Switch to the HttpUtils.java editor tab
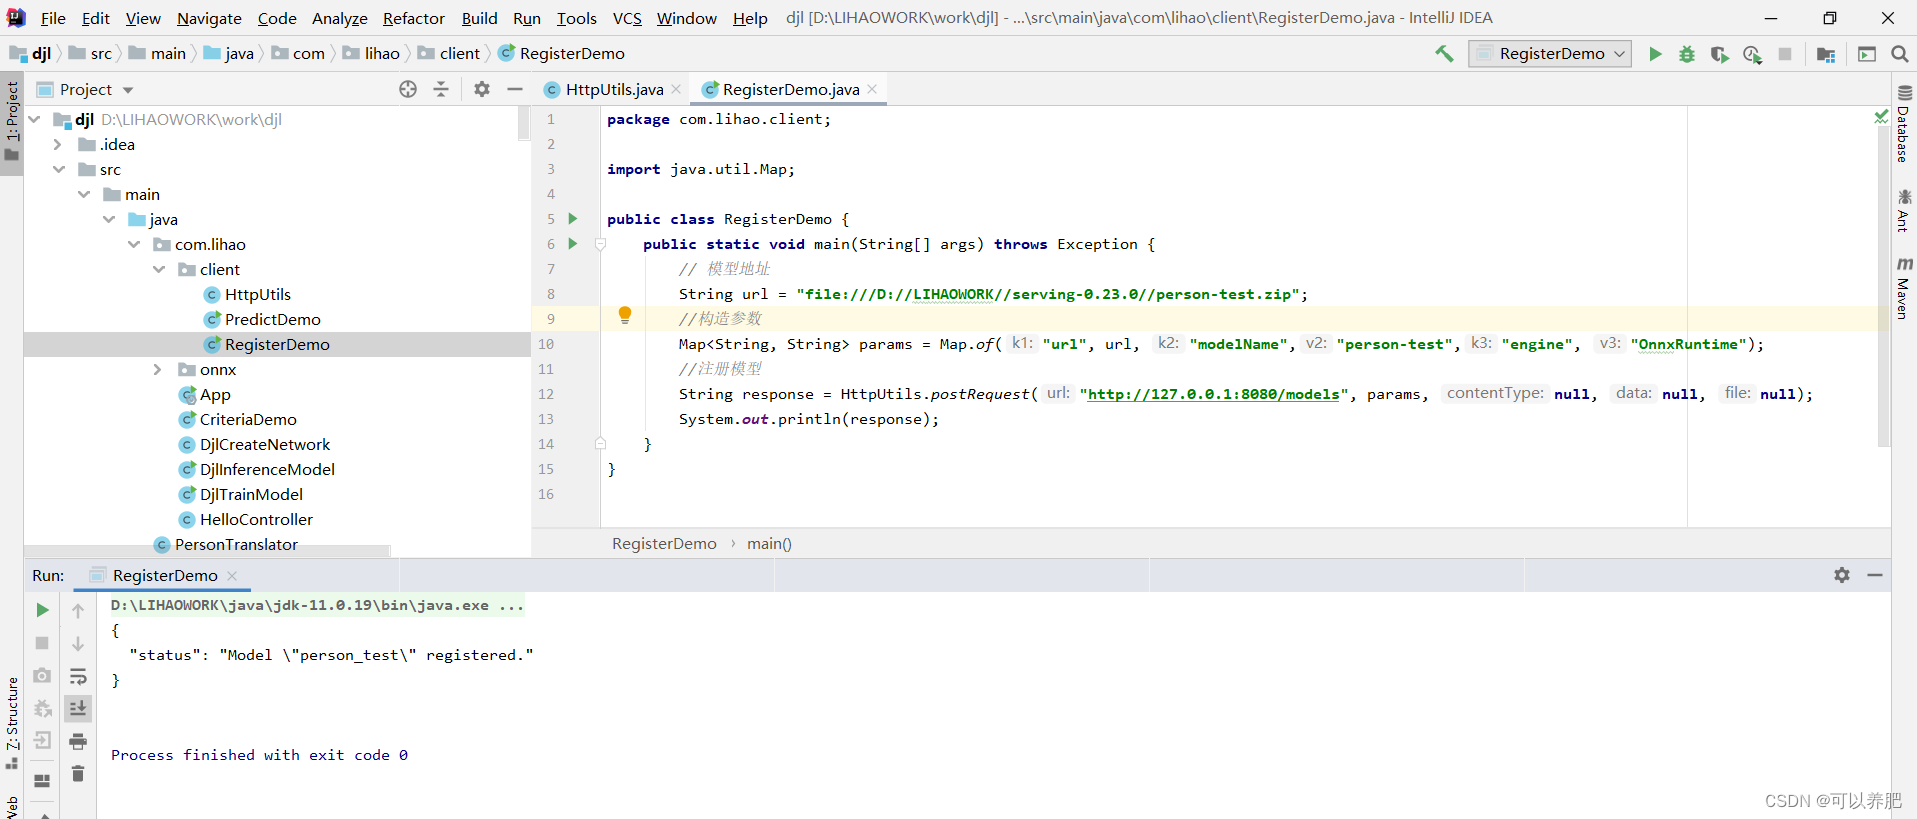 (613, 89)
